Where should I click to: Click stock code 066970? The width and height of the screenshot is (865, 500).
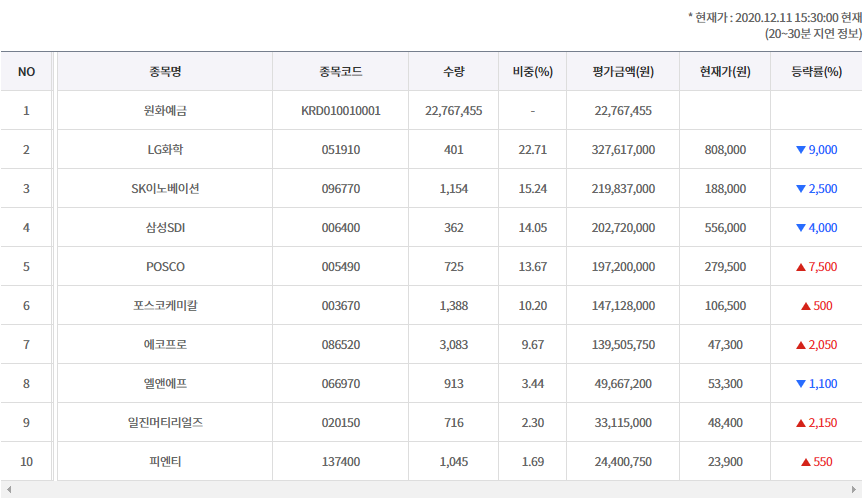340,384
